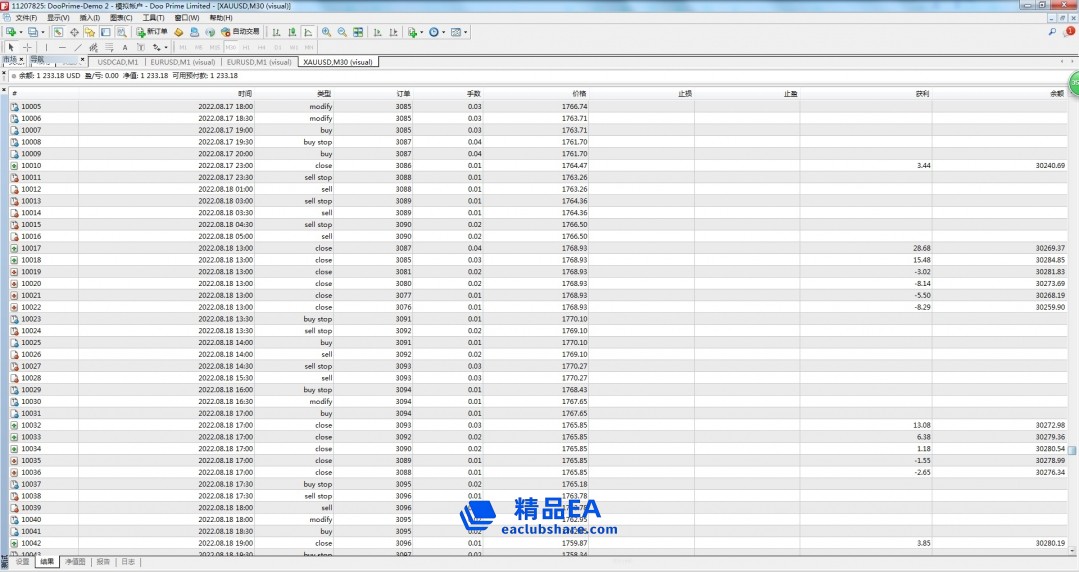The image size is (1079, 572).
Task: Select the cursor arrow tool
Action: click(11, 47)
